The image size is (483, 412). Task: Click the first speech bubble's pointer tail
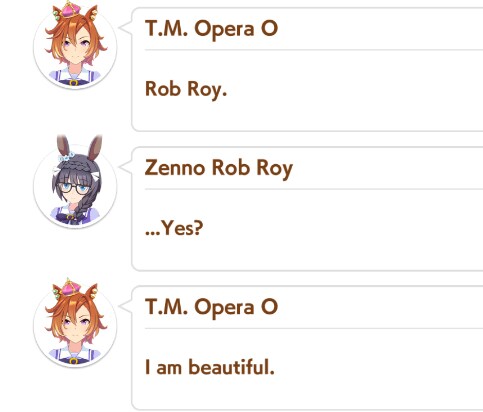(125, 28)
